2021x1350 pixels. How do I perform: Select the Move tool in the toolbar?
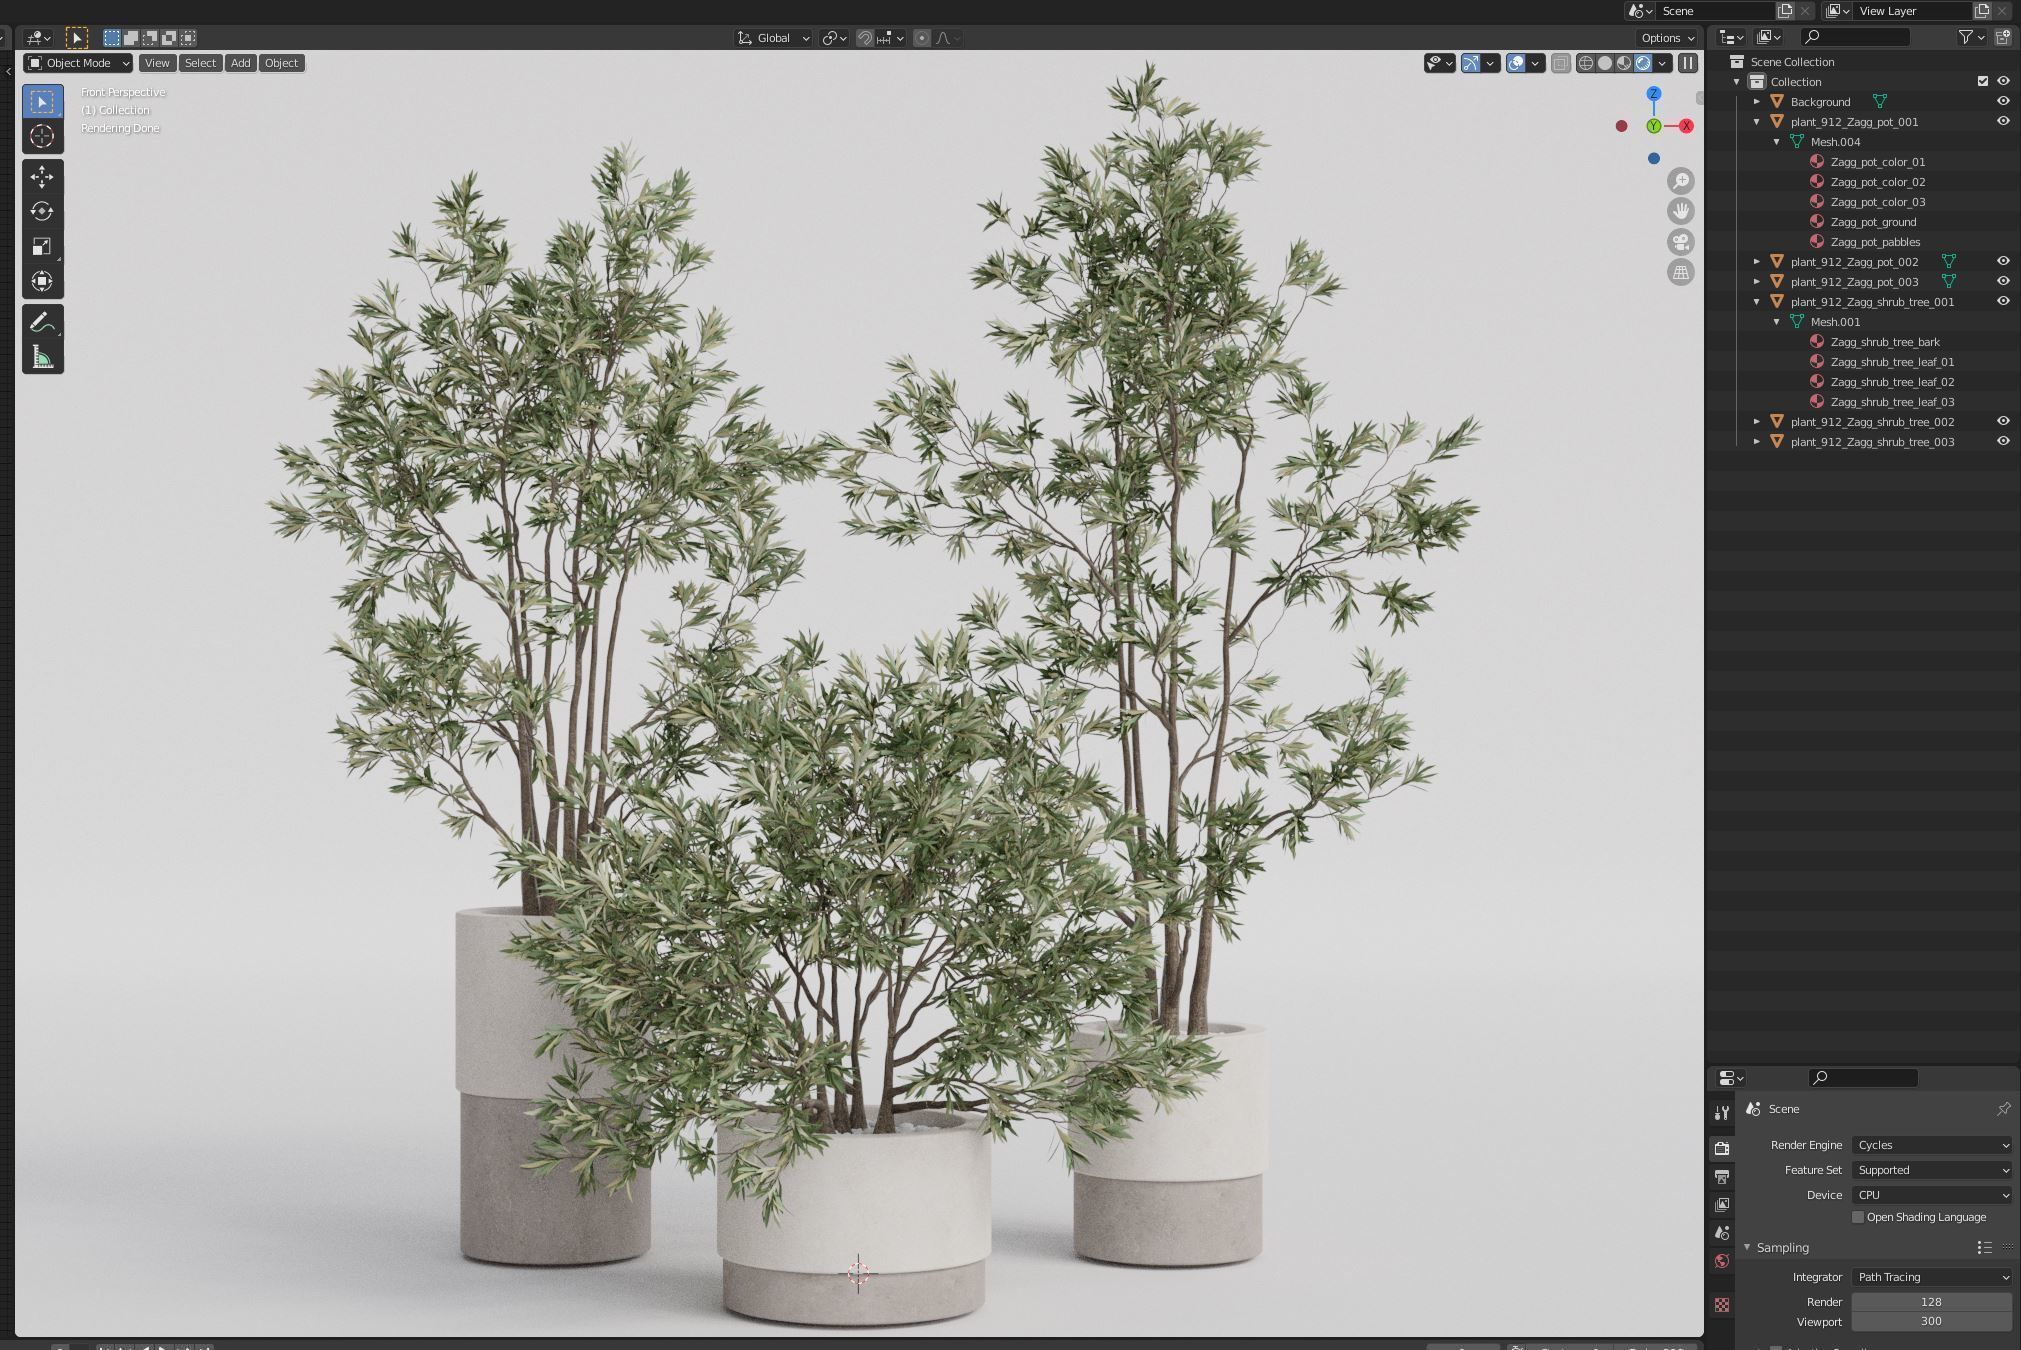42,176
